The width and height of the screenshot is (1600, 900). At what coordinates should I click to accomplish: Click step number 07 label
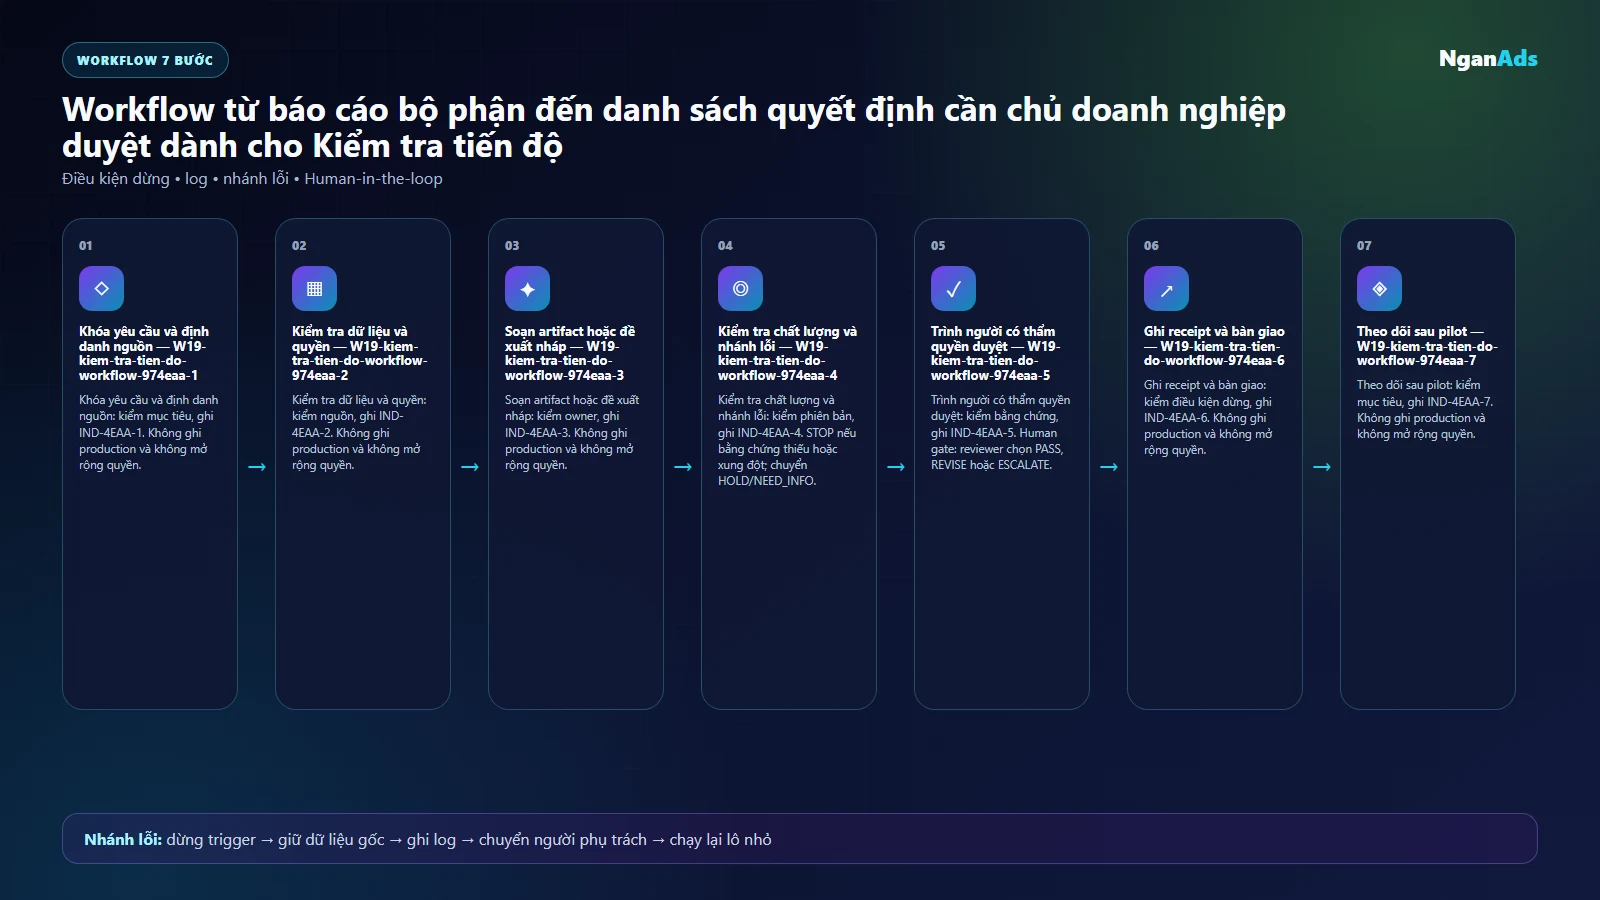[1364, 245]
